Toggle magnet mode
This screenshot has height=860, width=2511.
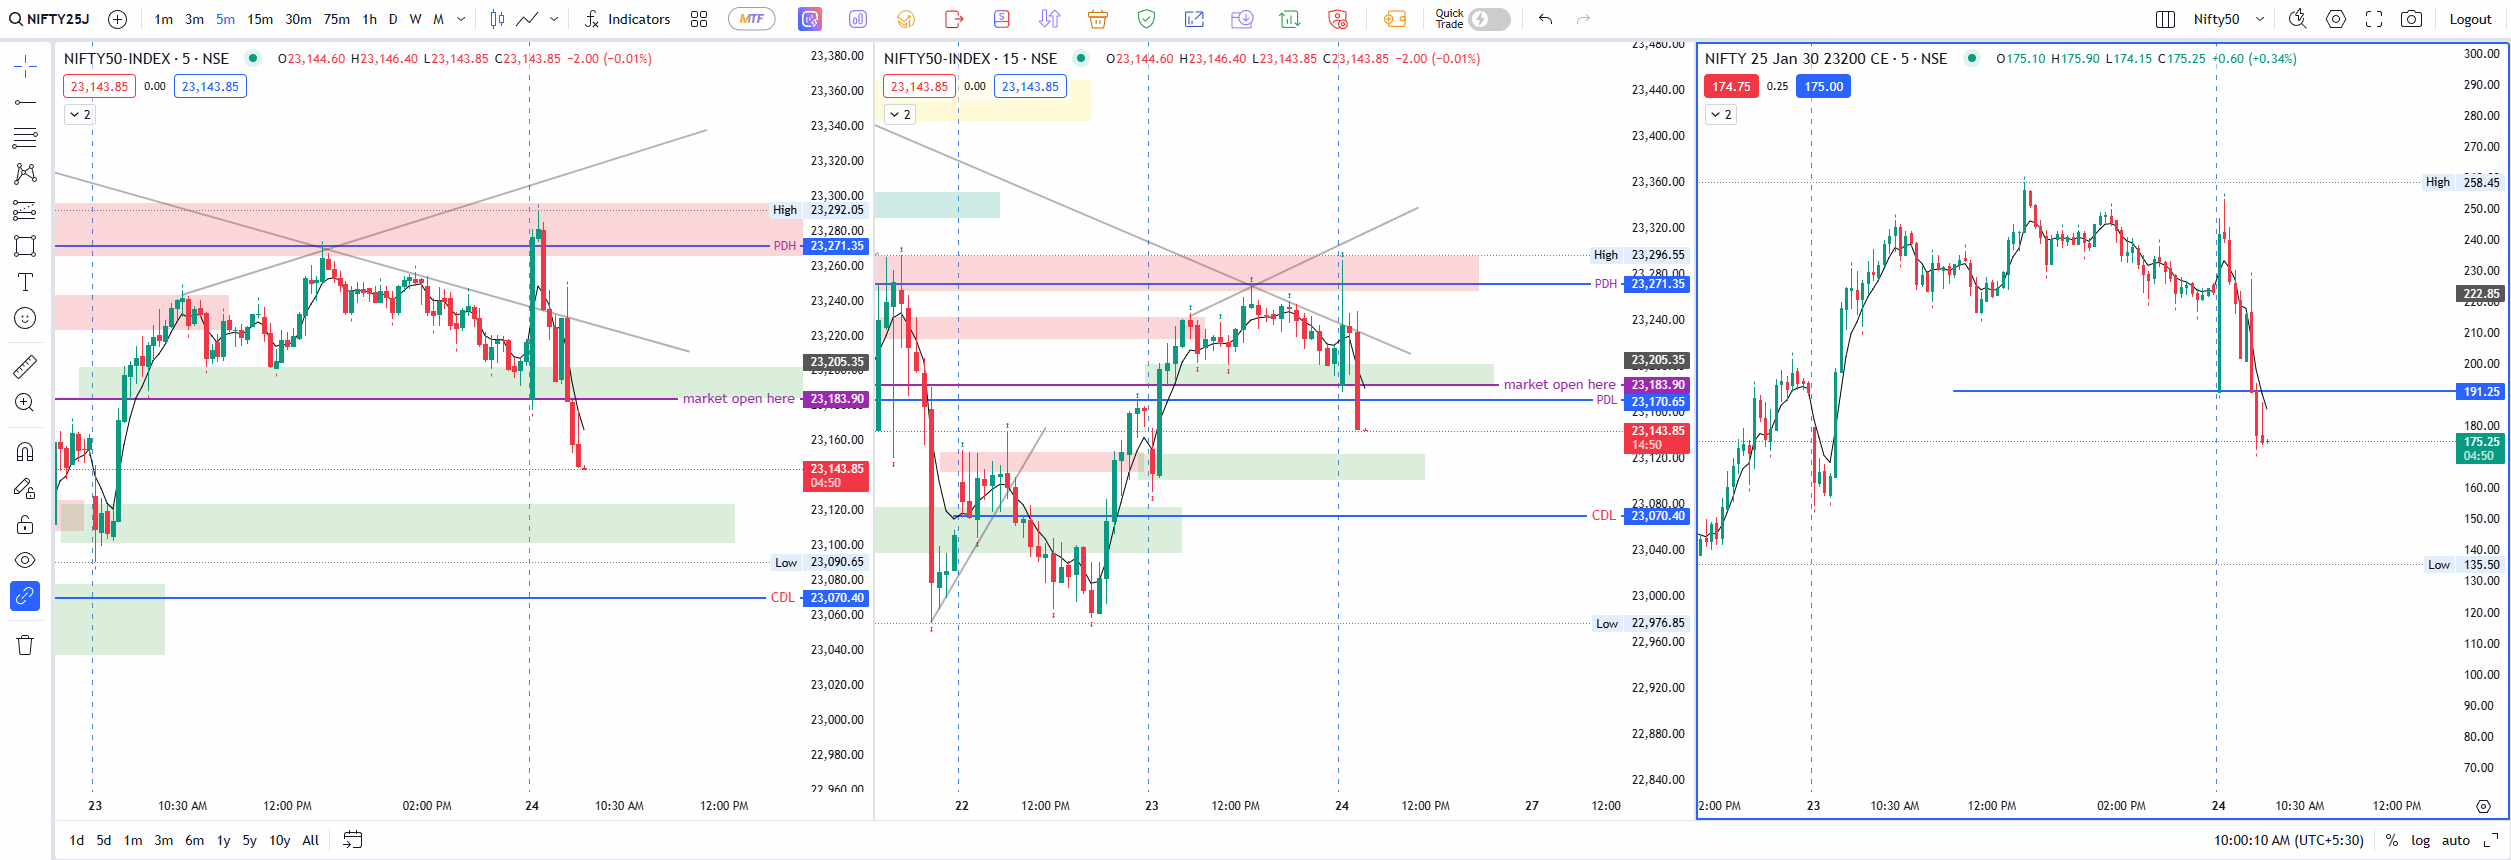(x=25, y=452)
